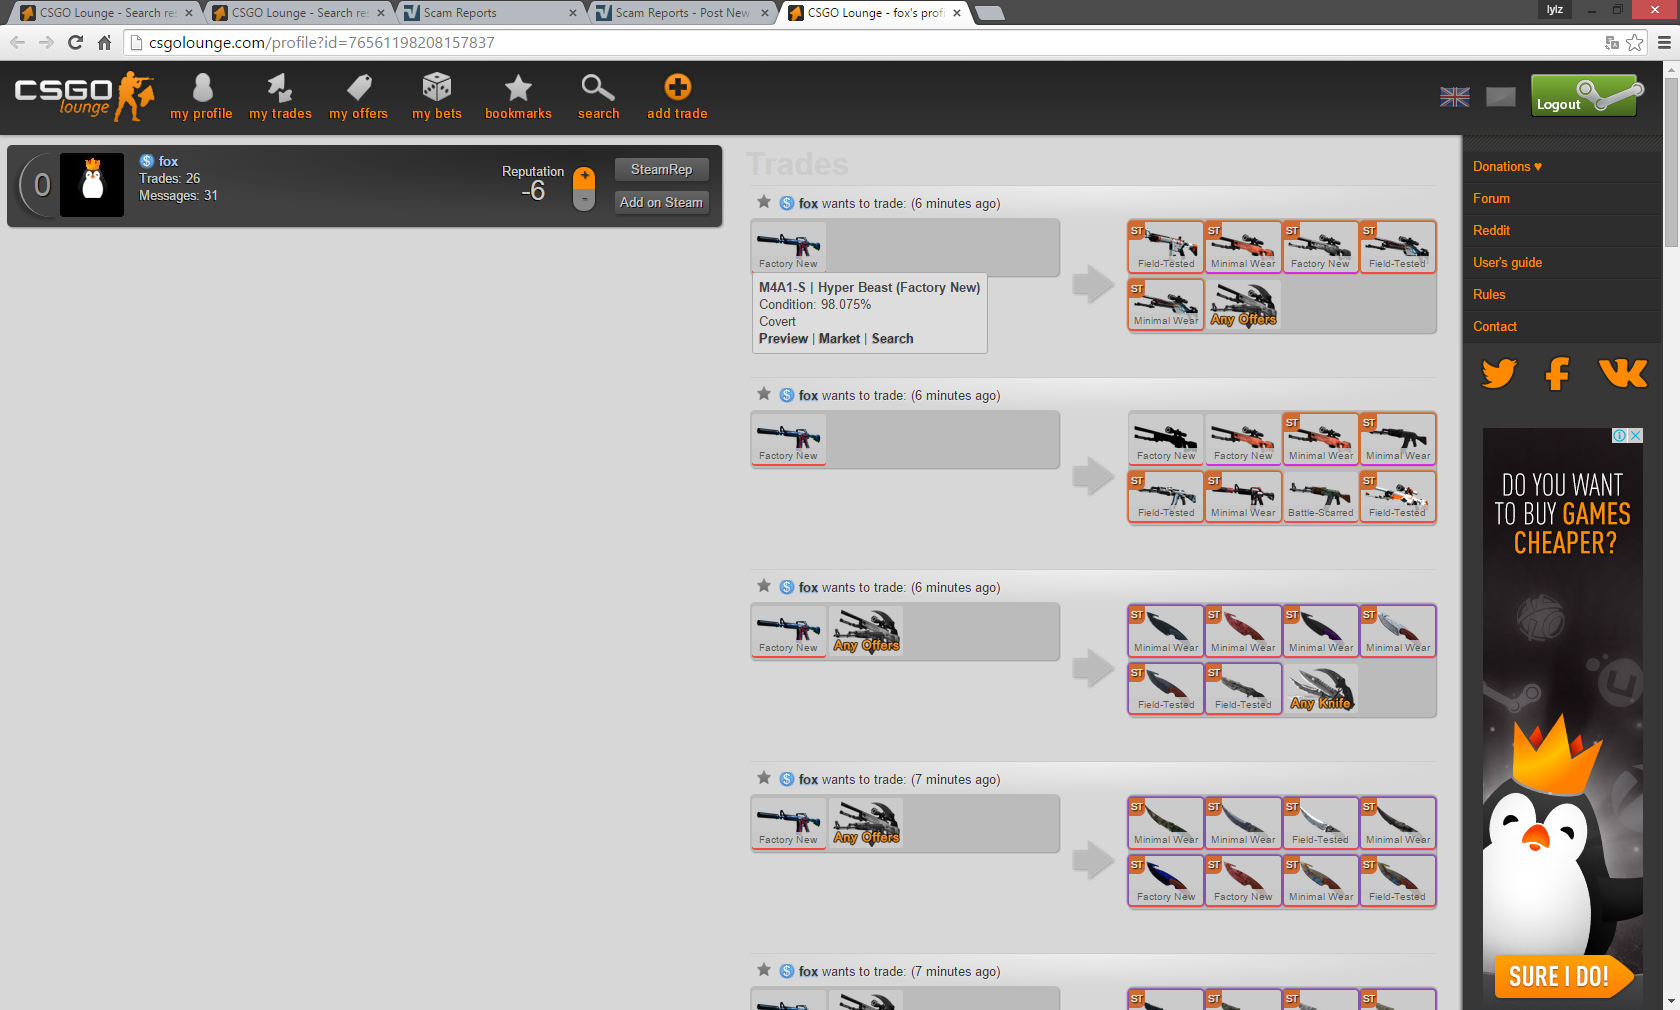
Task: Open the Forum sidebar menu item
Action: (1491, 199)
